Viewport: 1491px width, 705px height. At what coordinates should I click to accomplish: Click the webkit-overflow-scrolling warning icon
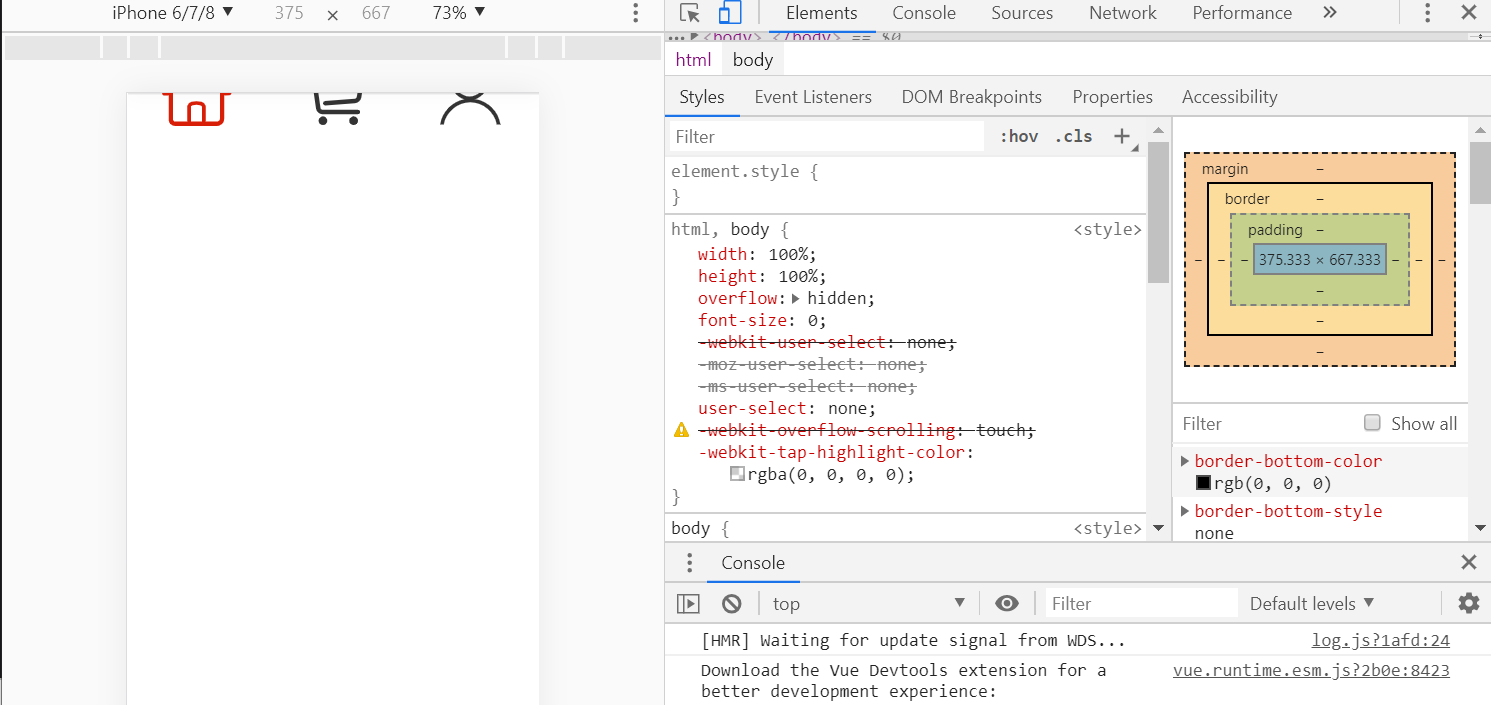[682, 430]
